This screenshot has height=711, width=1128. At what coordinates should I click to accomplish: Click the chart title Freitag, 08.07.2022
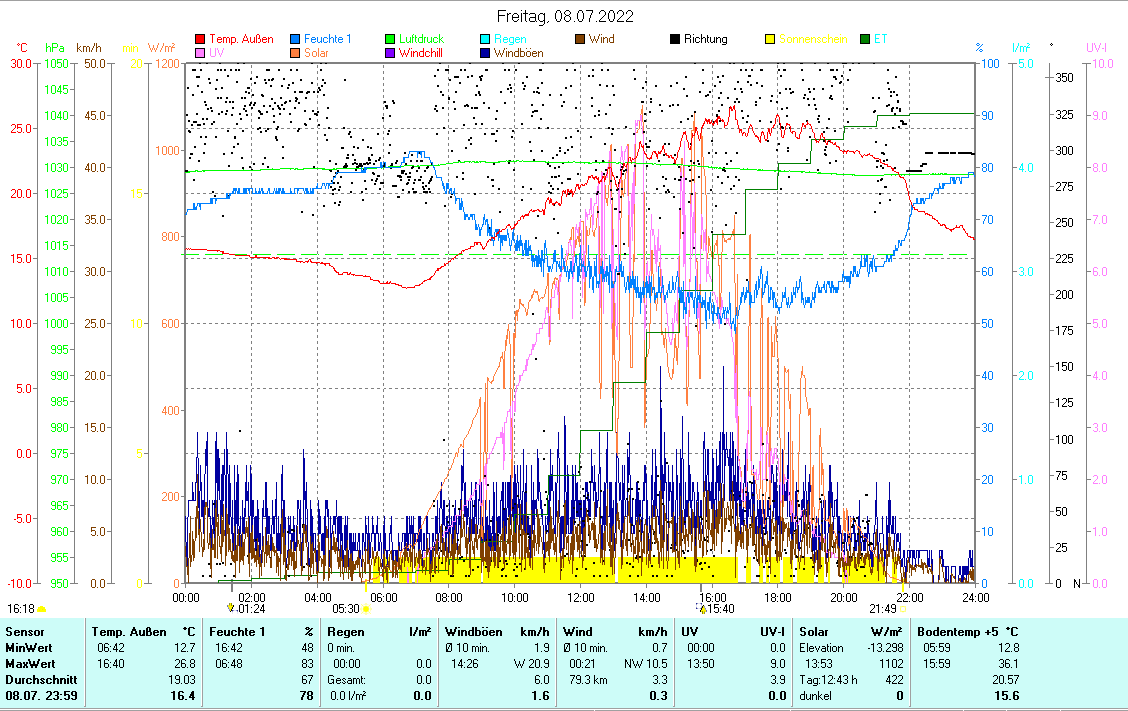pos(565,16)
